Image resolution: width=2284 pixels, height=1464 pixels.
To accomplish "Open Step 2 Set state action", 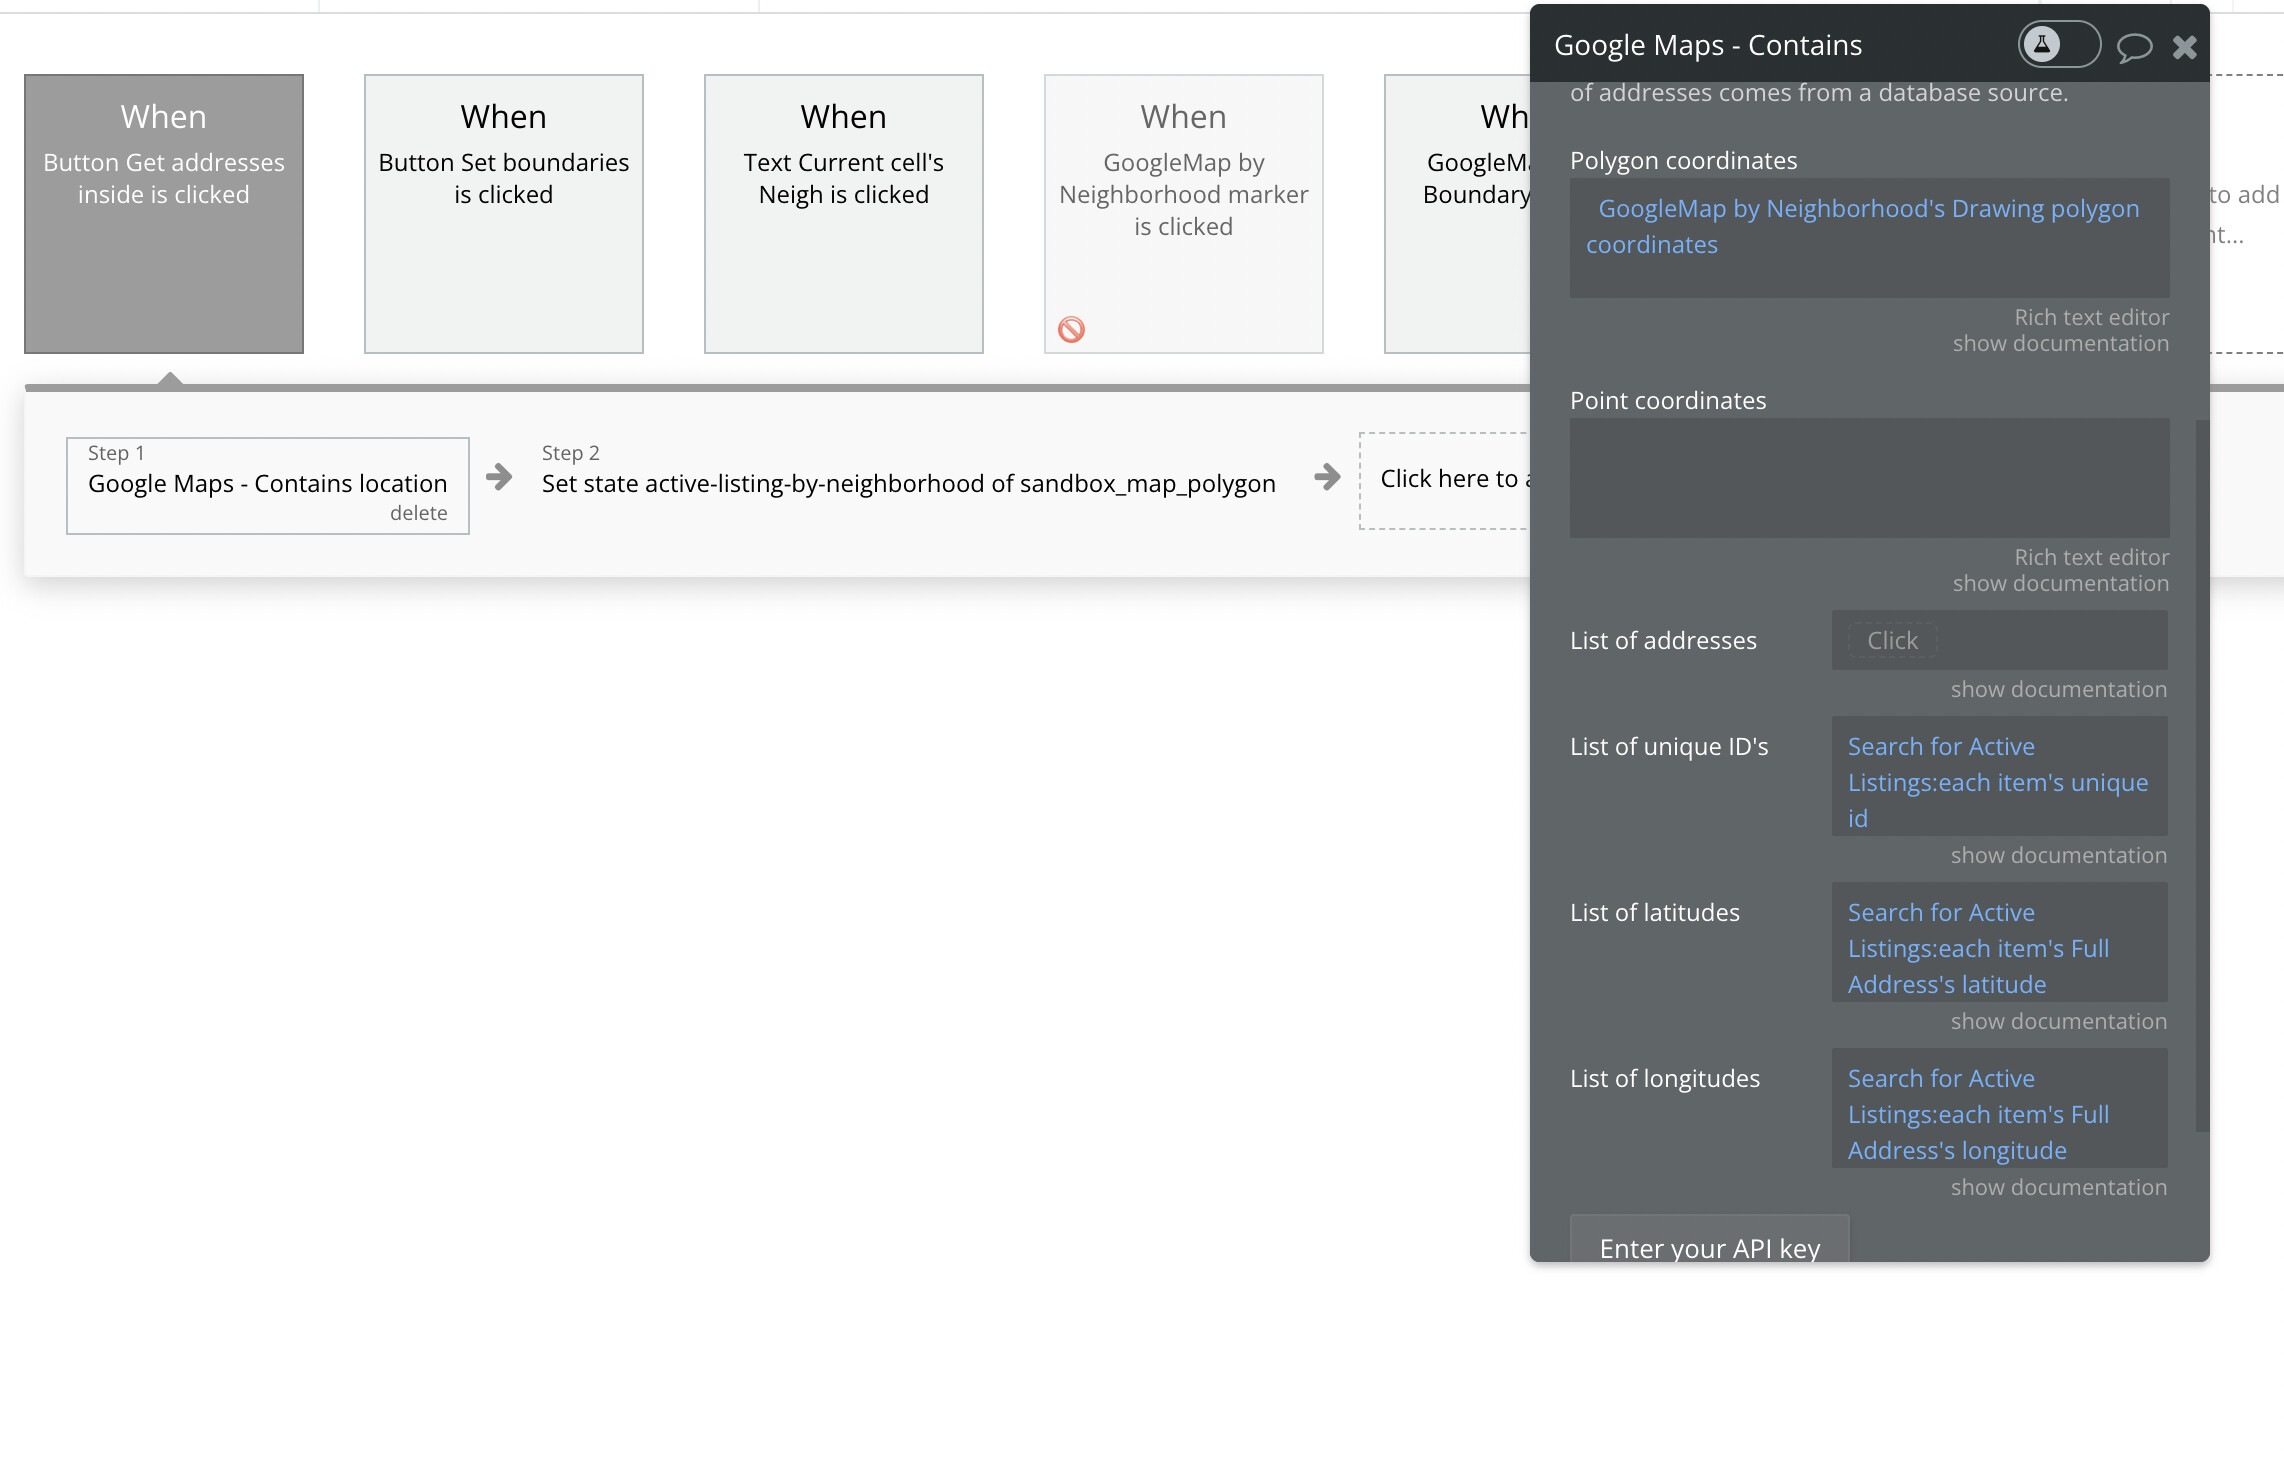I will 908,483.
